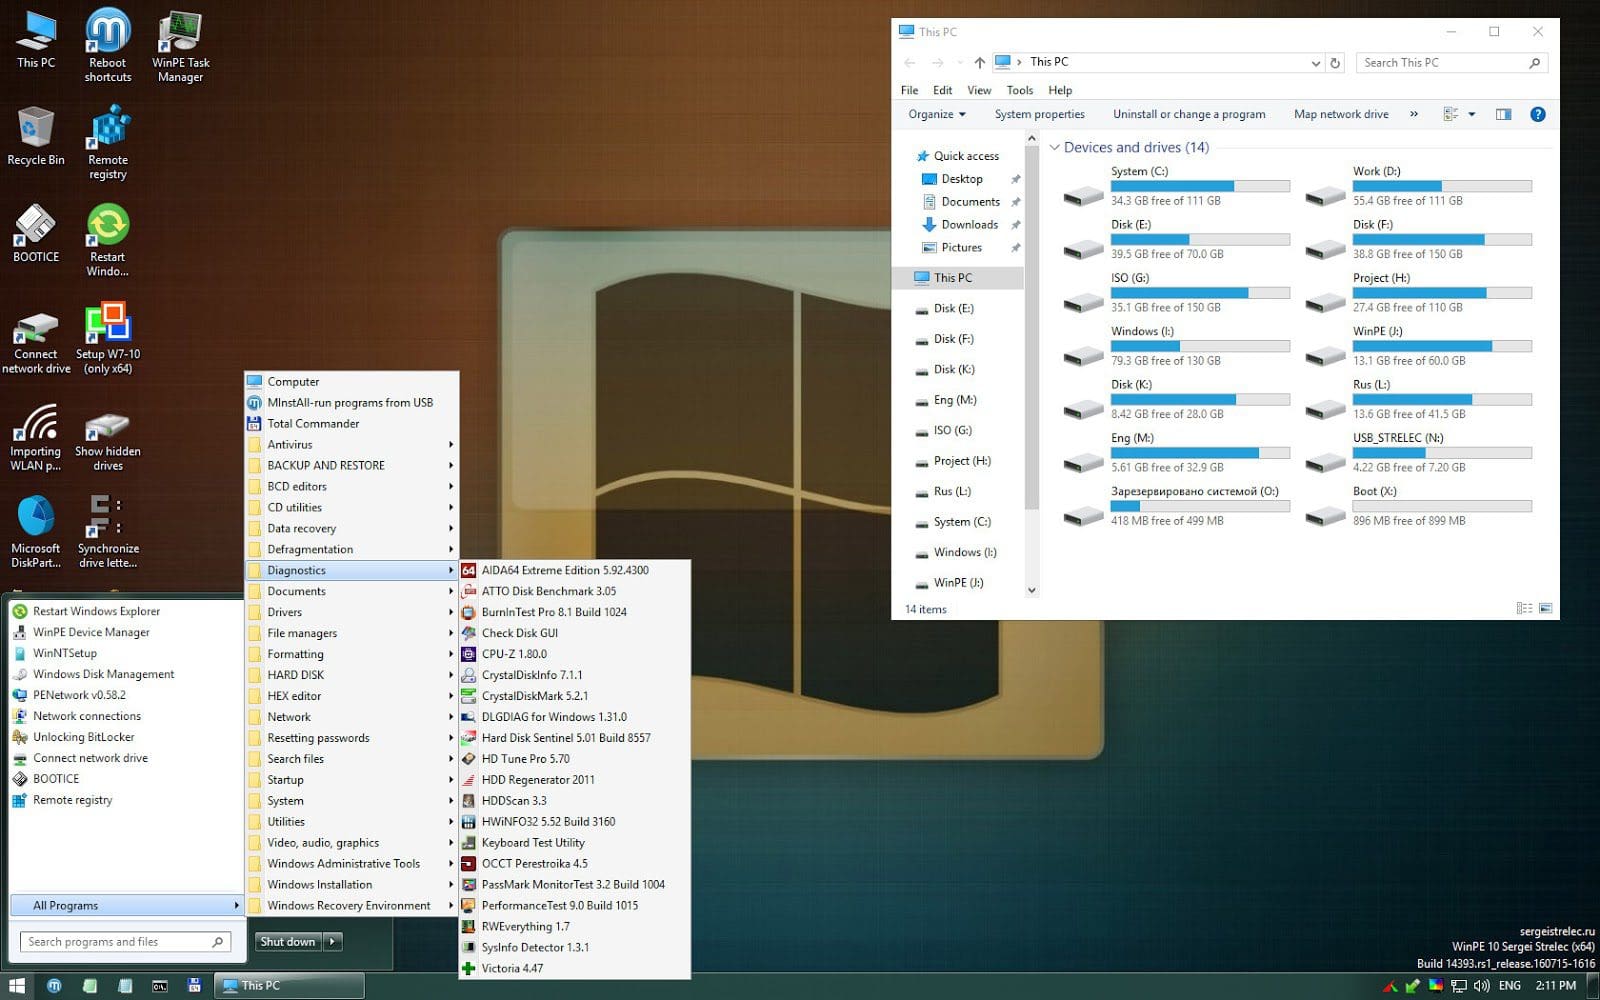Screen dimensions: 1600x1000
Task: Open the Reboot shortcuts desktop icon
Action: pos(108,45)
